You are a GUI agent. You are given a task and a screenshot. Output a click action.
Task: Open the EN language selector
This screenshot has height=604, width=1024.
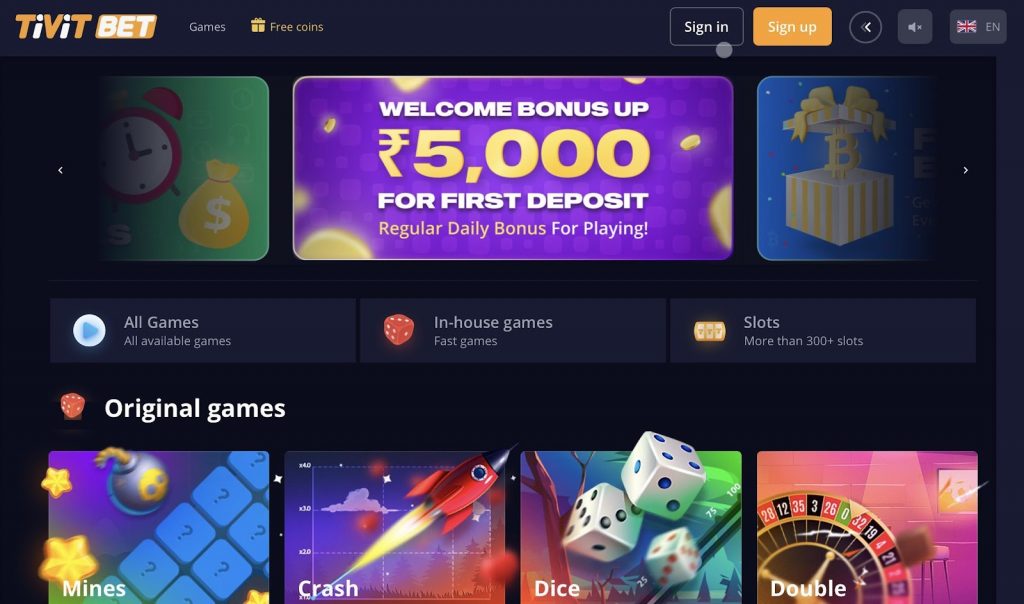[978, 27]
